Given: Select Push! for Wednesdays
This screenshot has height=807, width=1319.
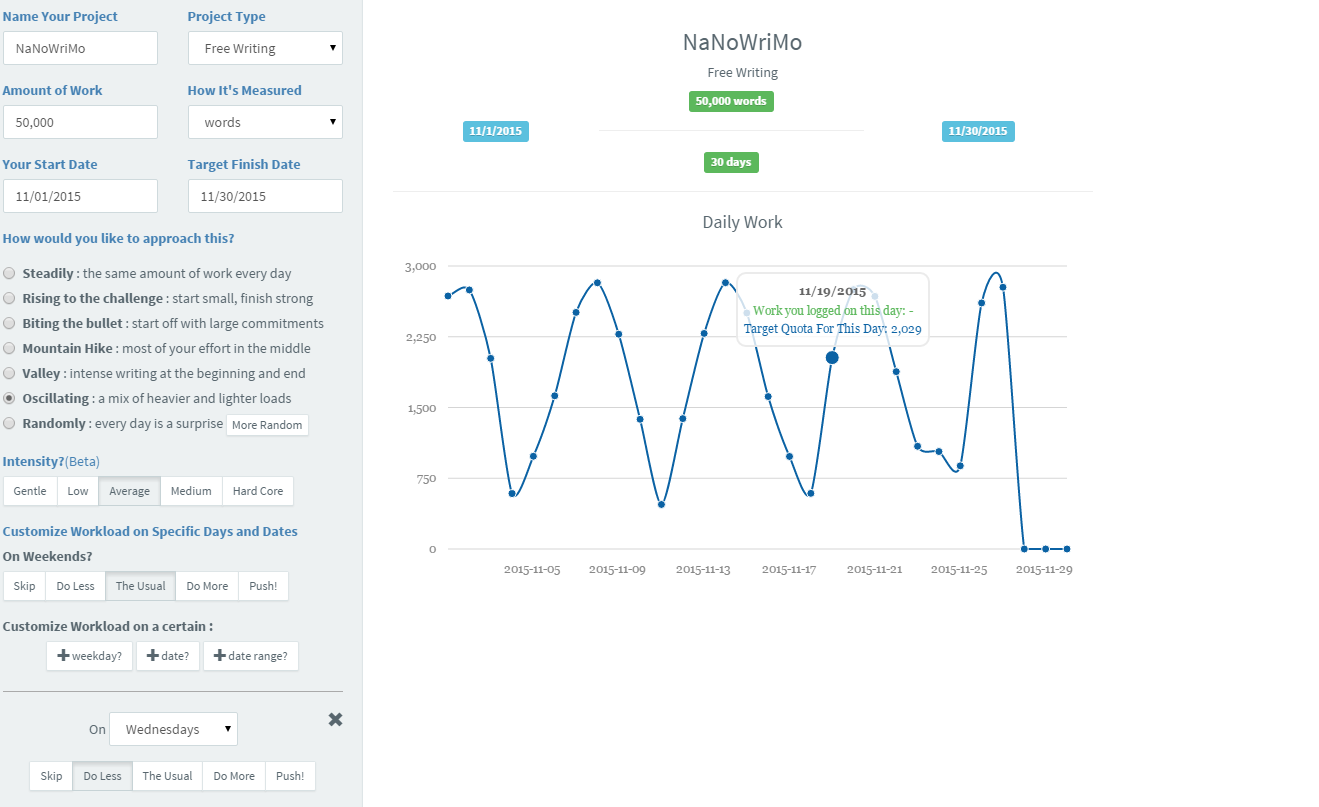Looking at the screenshot, I should (290, 776).
